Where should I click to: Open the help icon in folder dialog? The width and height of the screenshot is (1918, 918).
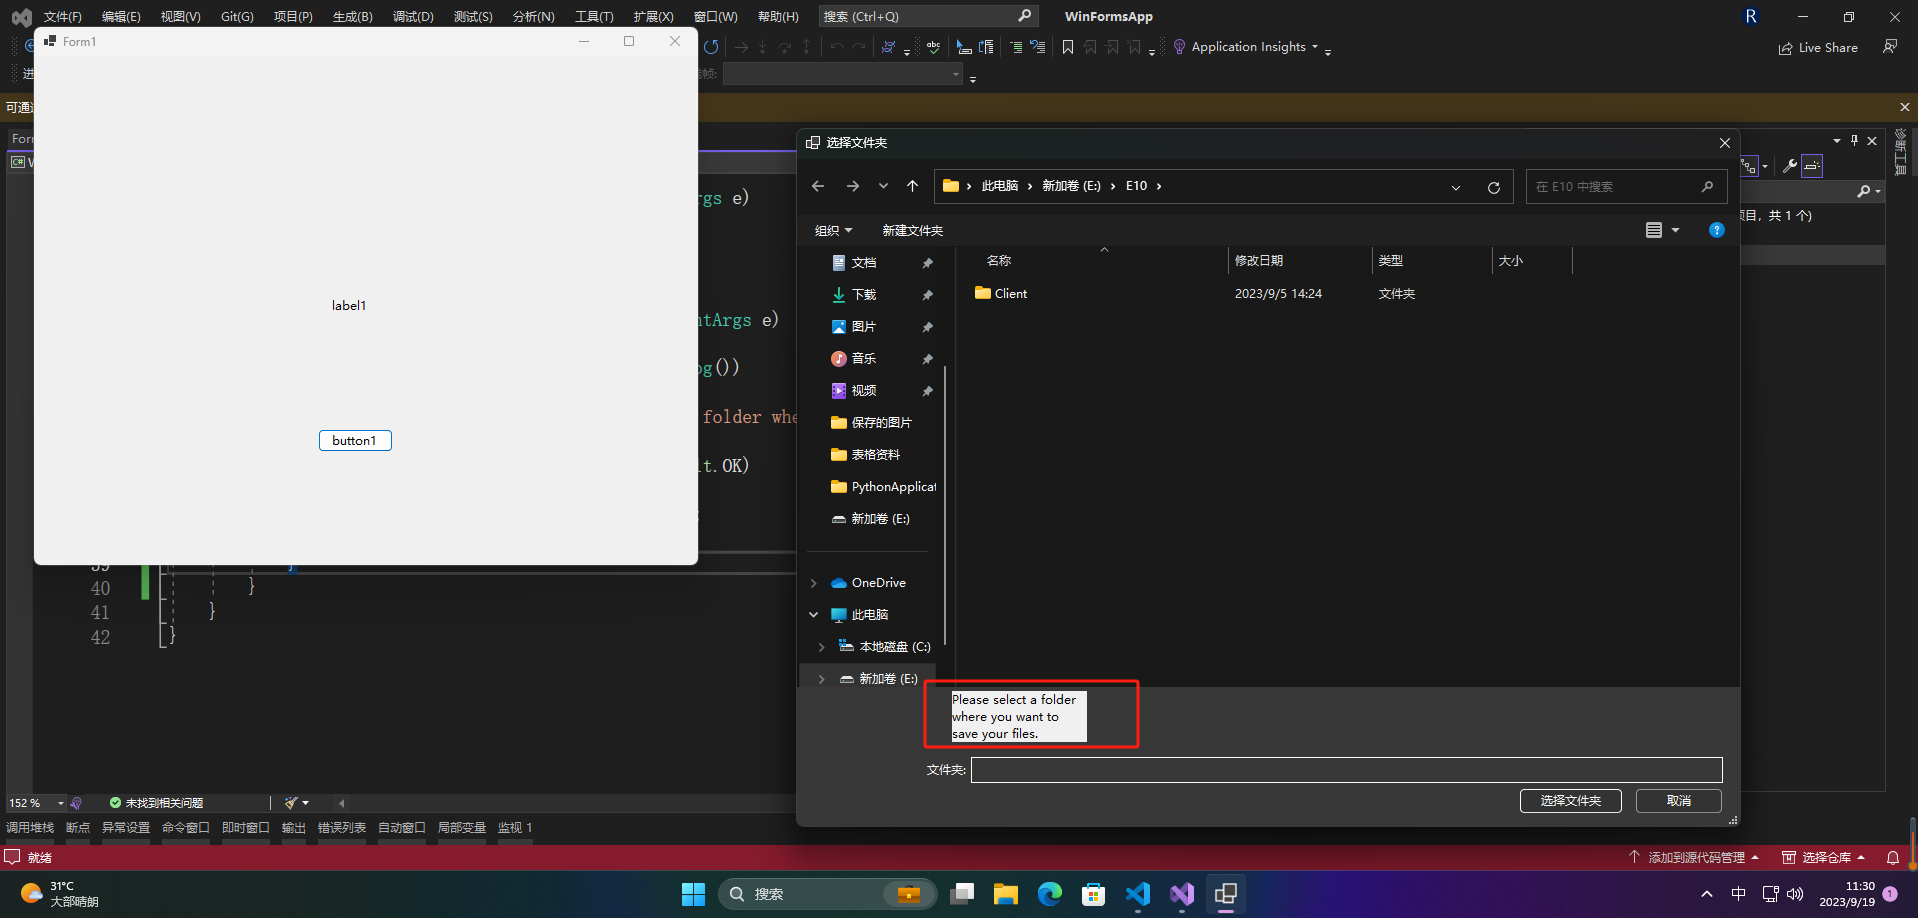tap(1716, 230)
